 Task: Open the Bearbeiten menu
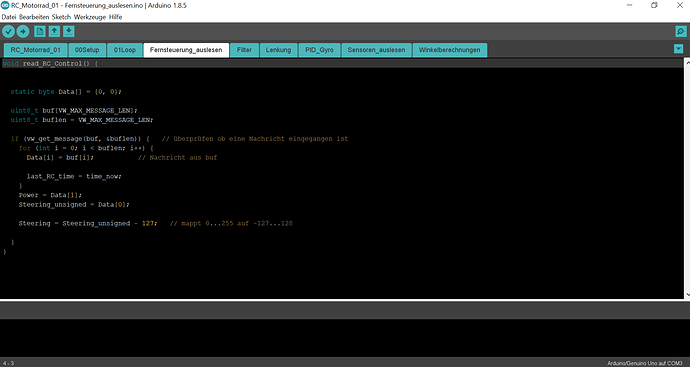click(34, 17)
